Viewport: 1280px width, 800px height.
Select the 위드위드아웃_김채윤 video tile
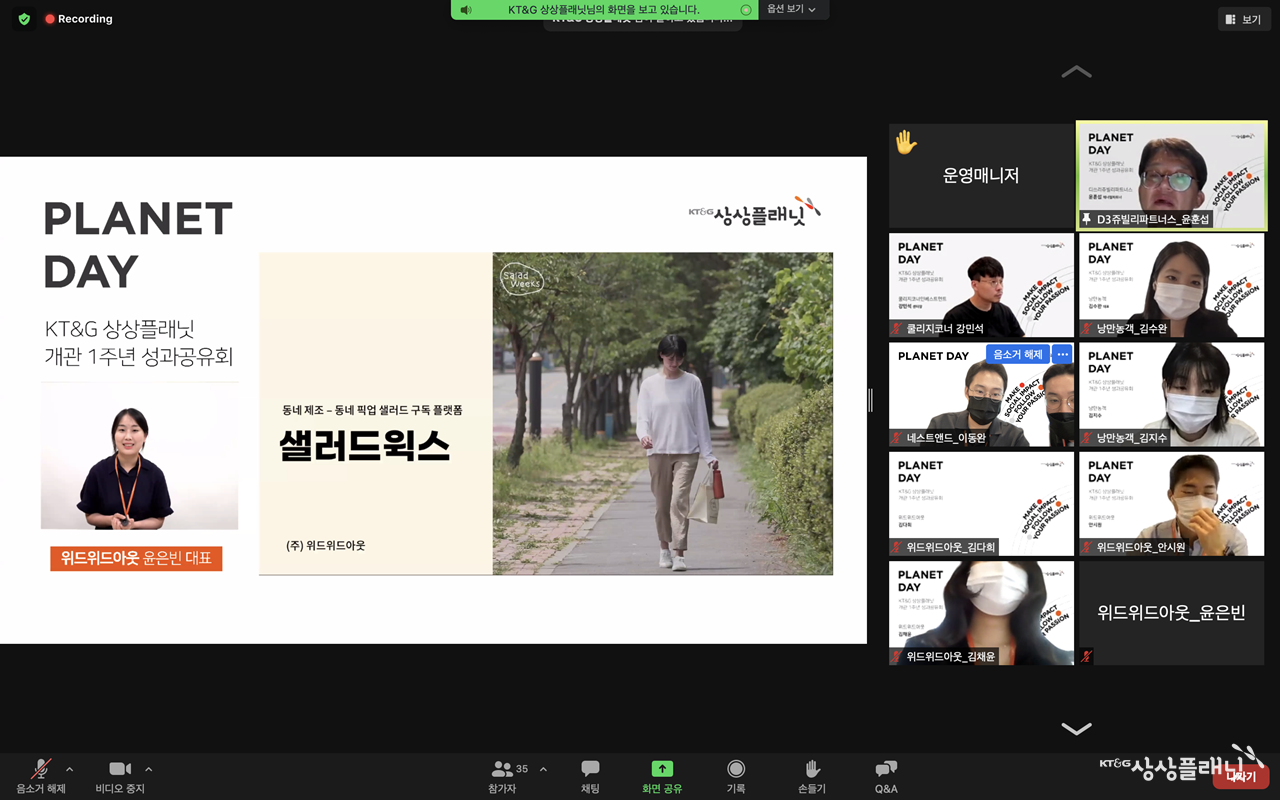[981, 613]
